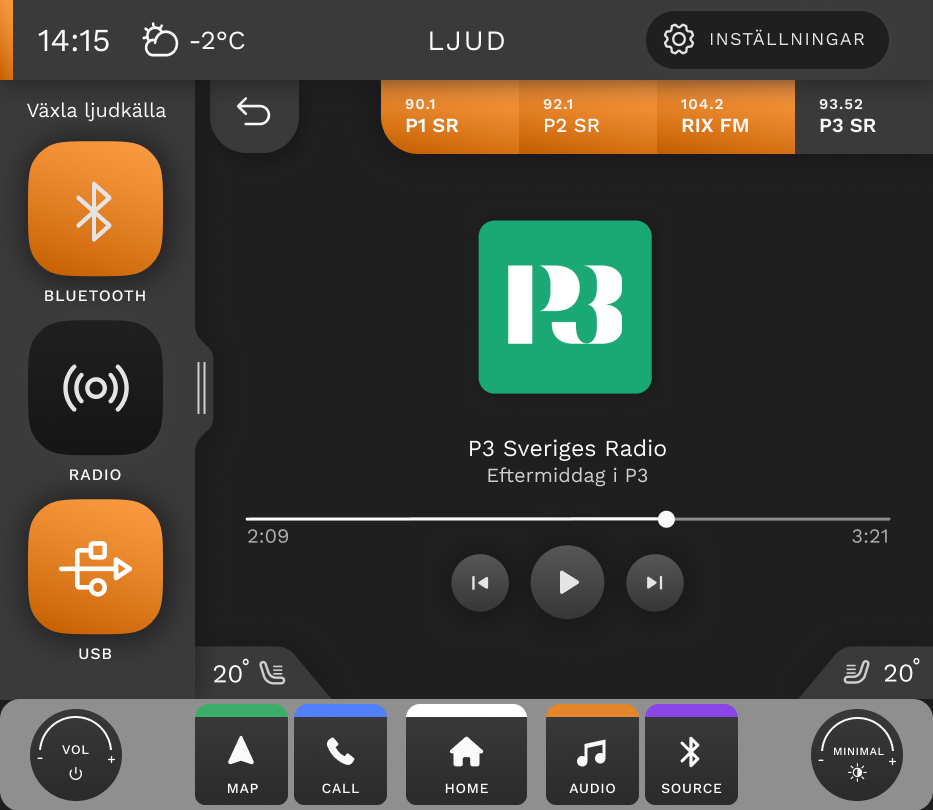Skip to previous track
Screen dimensions: 933x810
(x=480, y=583)
